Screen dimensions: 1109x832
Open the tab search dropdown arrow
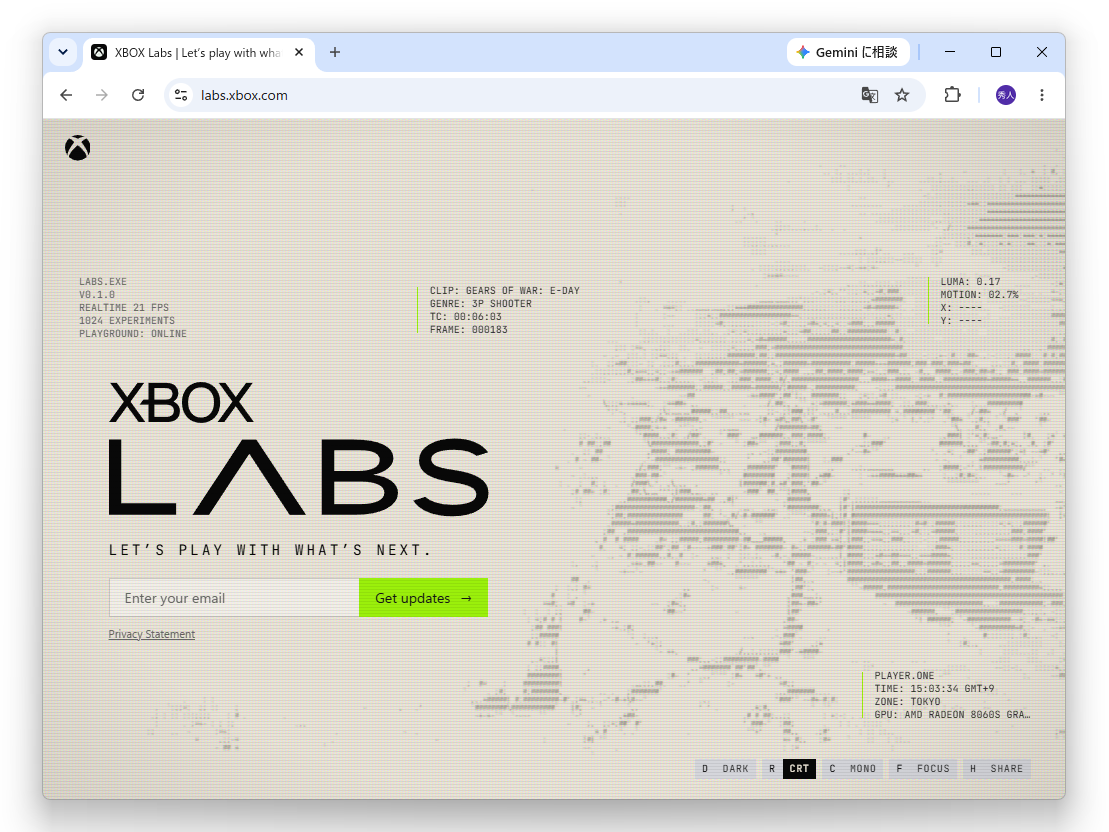(x=63, y=52)
